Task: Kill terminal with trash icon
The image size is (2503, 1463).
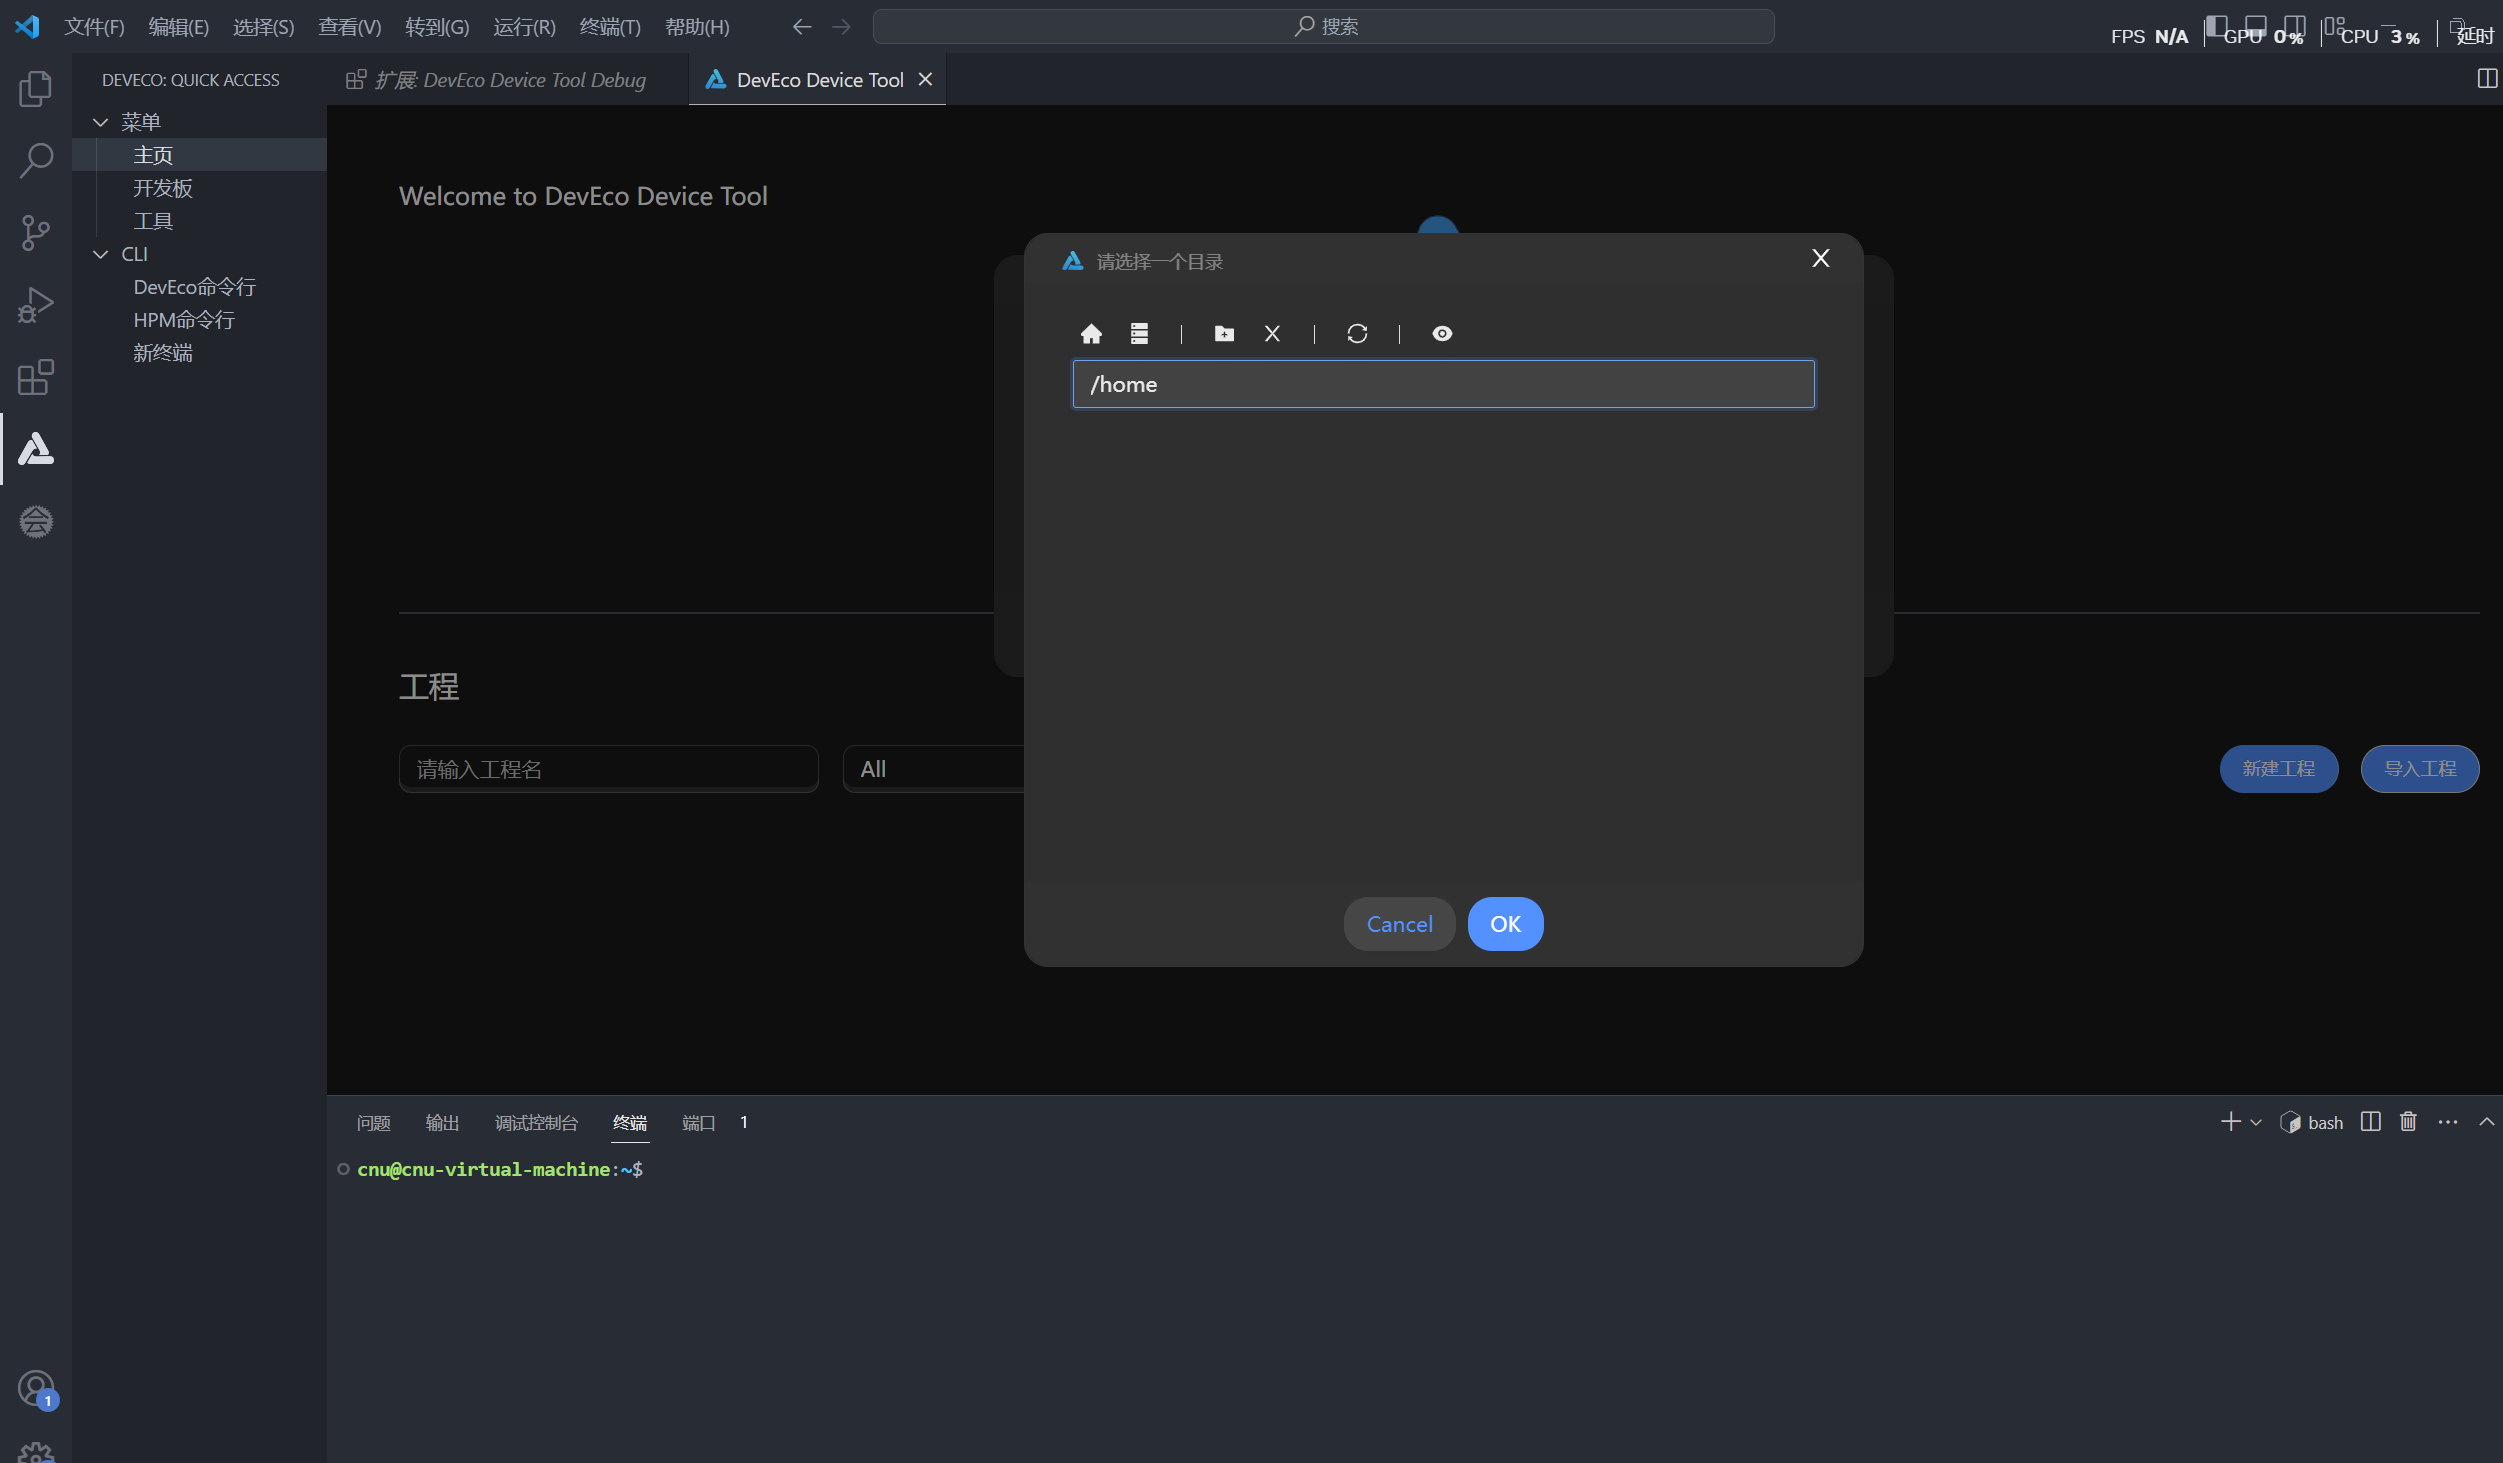Action: [x=2408, y=1122]
